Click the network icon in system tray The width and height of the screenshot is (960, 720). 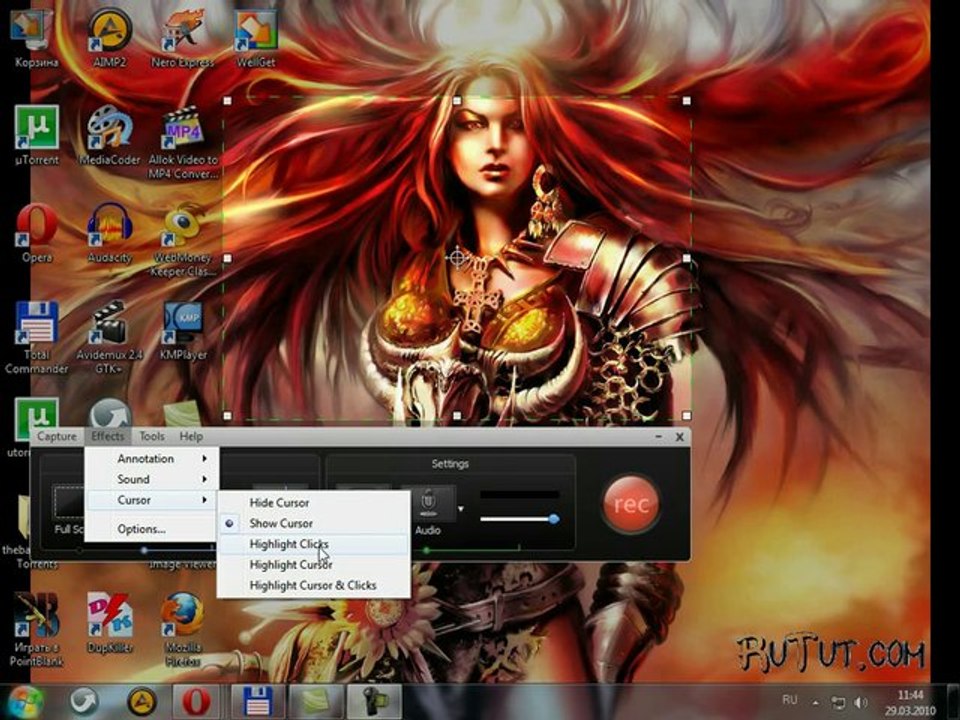tap(838, 702)
